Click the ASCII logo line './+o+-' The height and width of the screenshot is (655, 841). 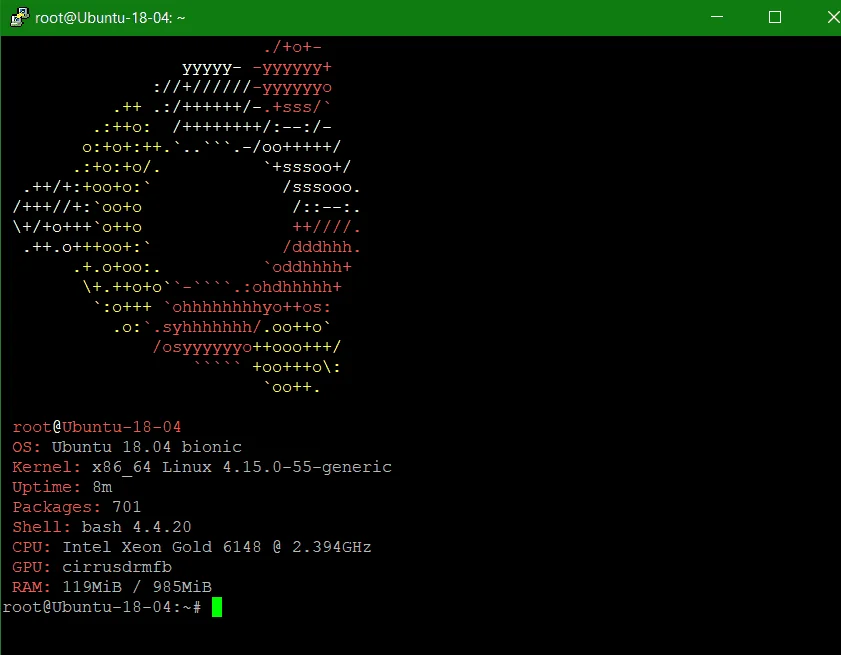[292, 47]
